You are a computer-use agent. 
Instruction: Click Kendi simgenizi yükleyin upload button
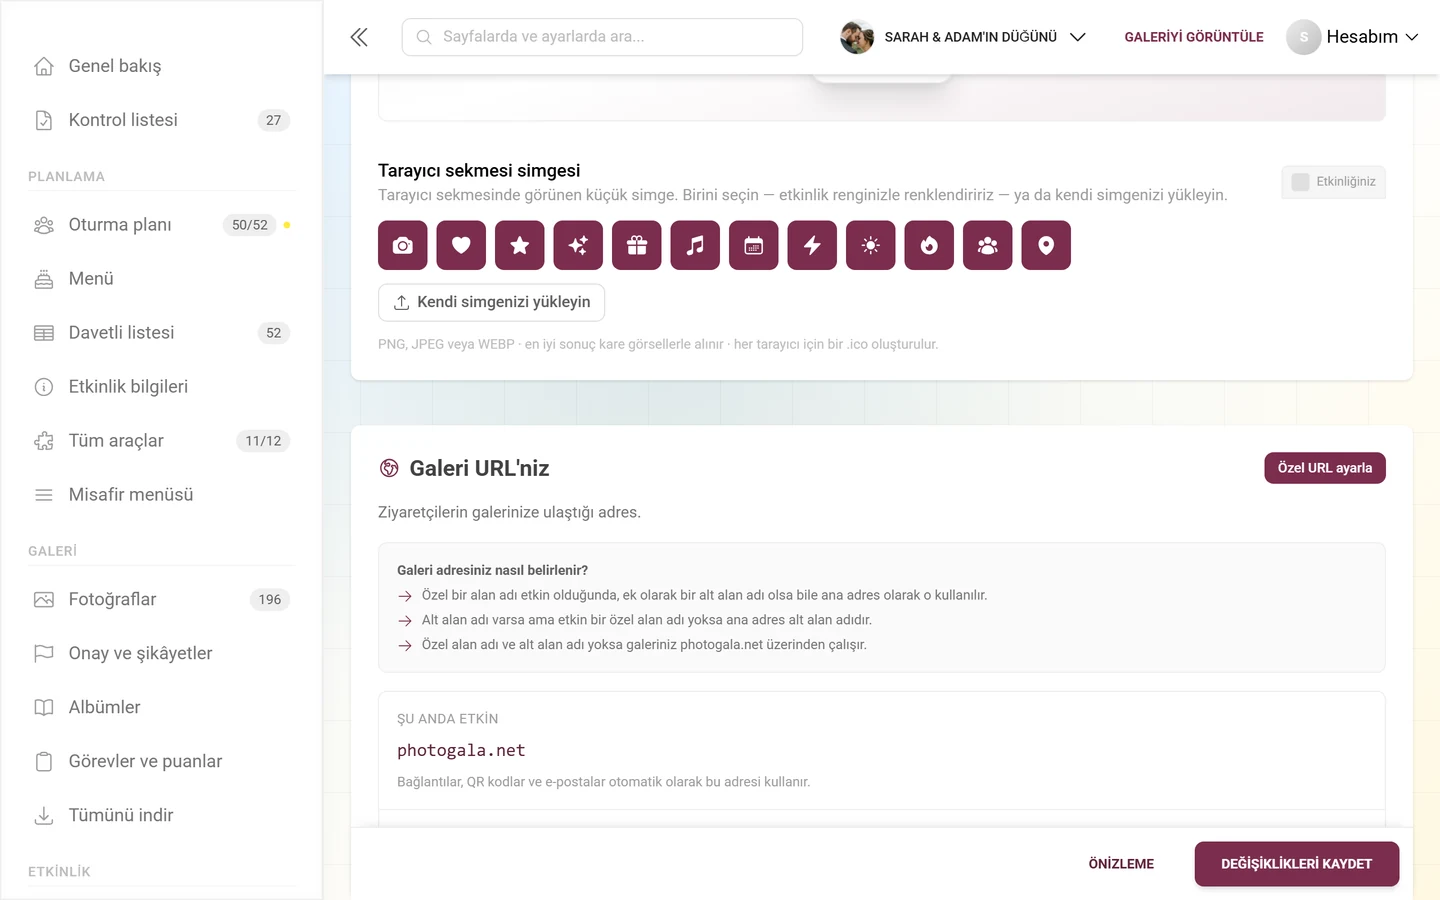[491, 302]
